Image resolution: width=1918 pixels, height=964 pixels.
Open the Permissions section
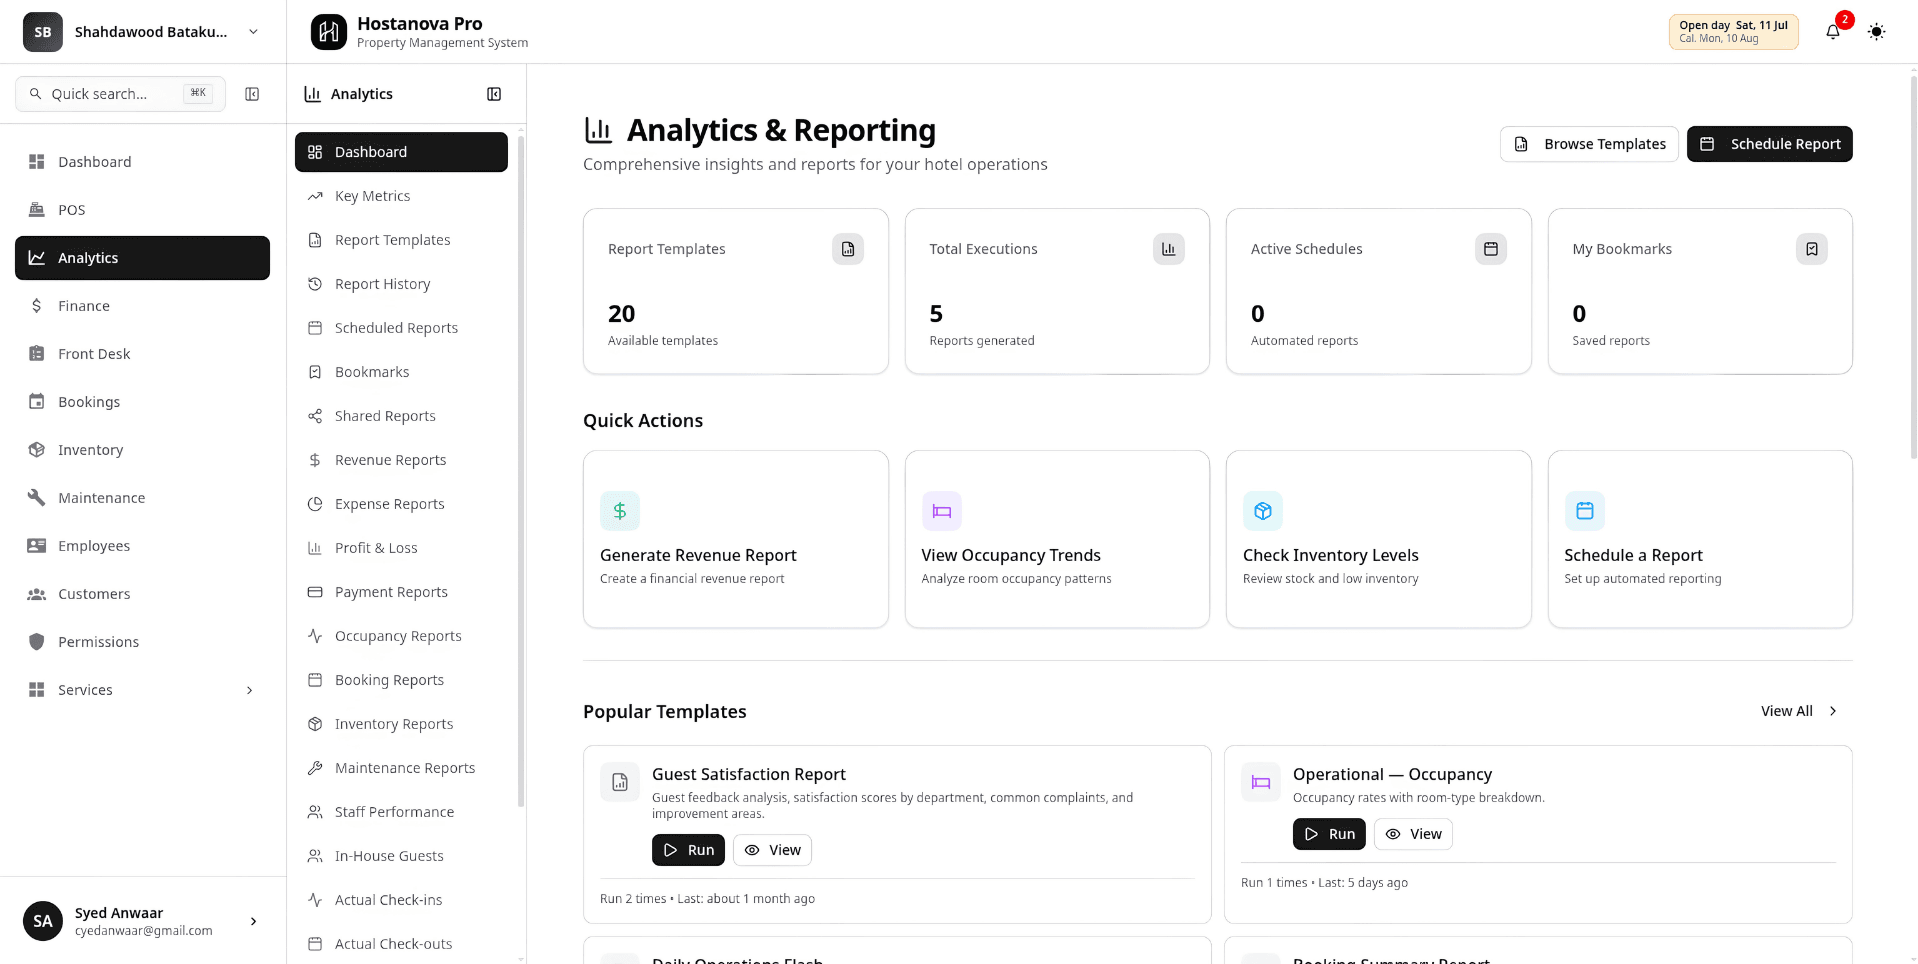tap(142, 642)
